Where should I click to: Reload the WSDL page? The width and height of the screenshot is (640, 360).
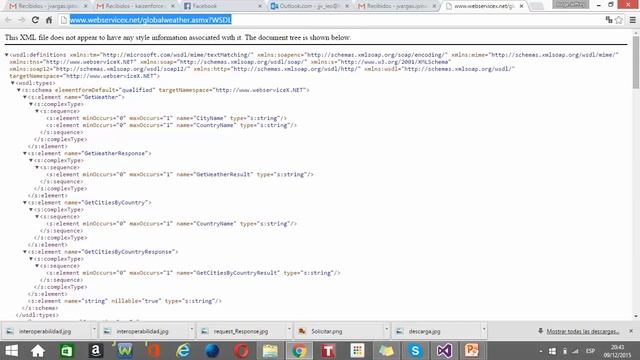point(35,20)
